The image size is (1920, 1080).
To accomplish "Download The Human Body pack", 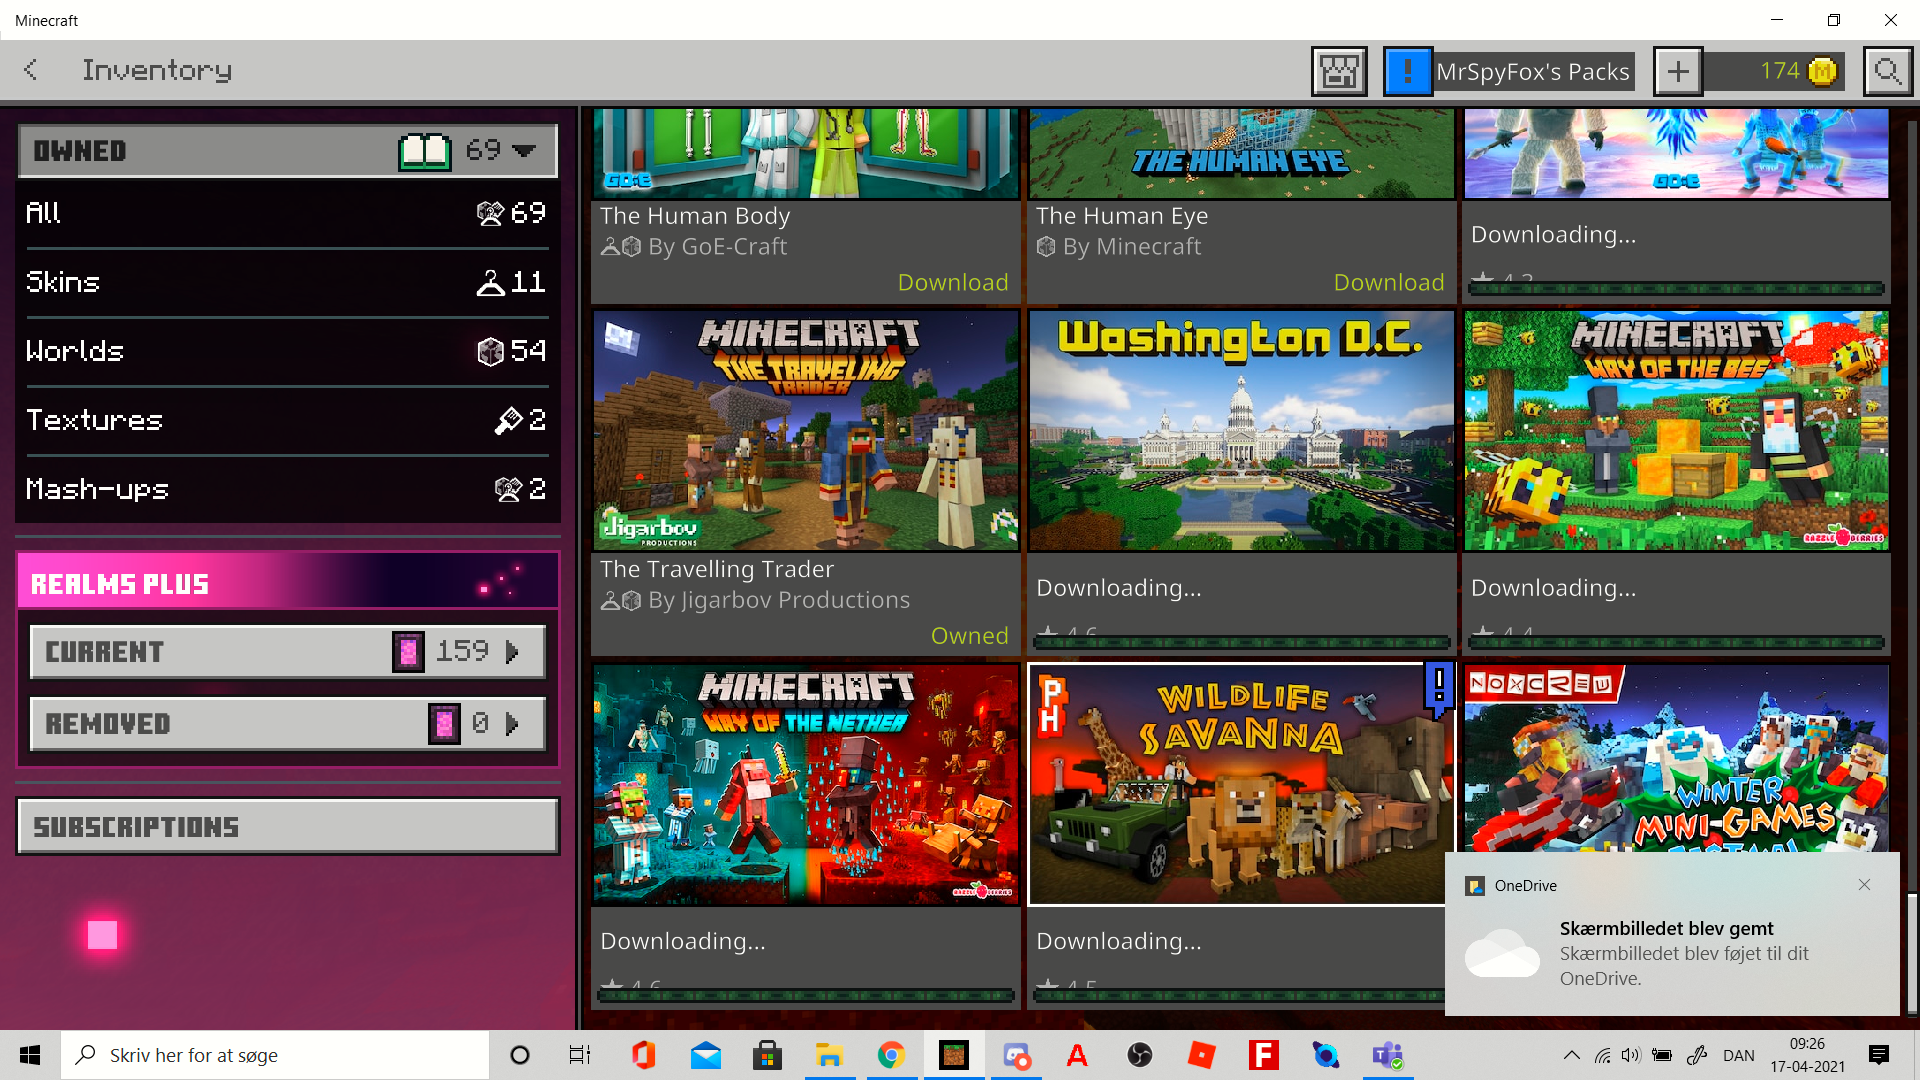I will [952, 283].
